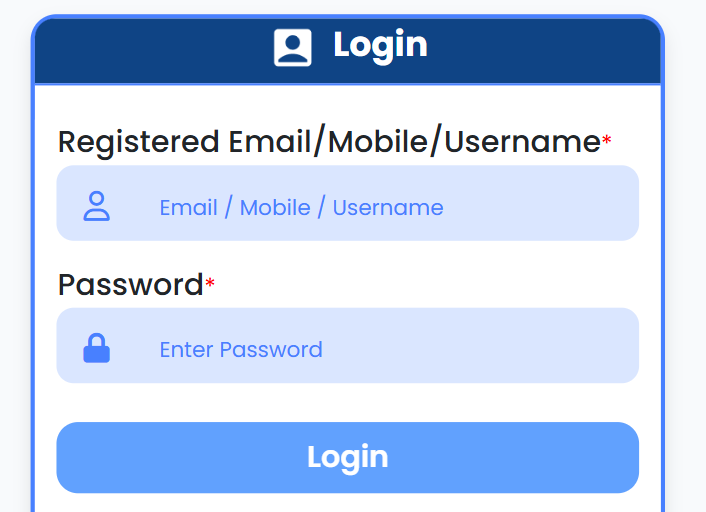This screenshot has width=706, height=512.
Task: Click the word "Registered" in the label
Action: 139,142
